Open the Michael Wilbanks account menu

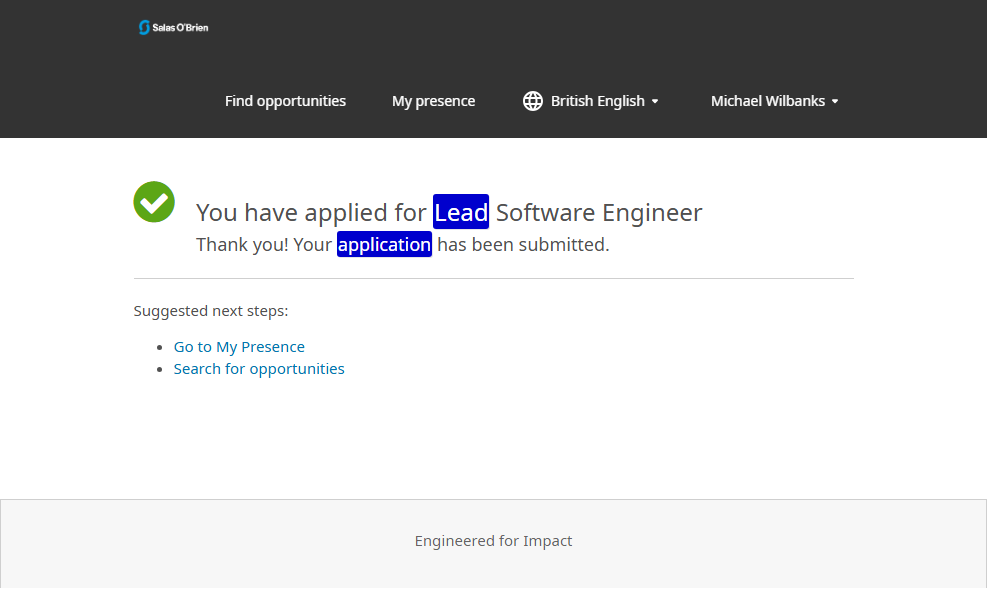click(x=767, y=101)
